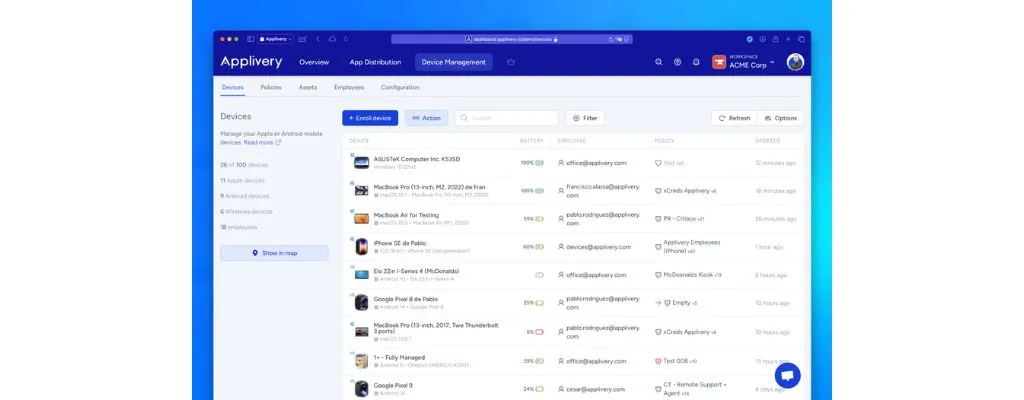
Task: Click the ASUSTeK Computer device thumbnail
Action: pos(361,162)
